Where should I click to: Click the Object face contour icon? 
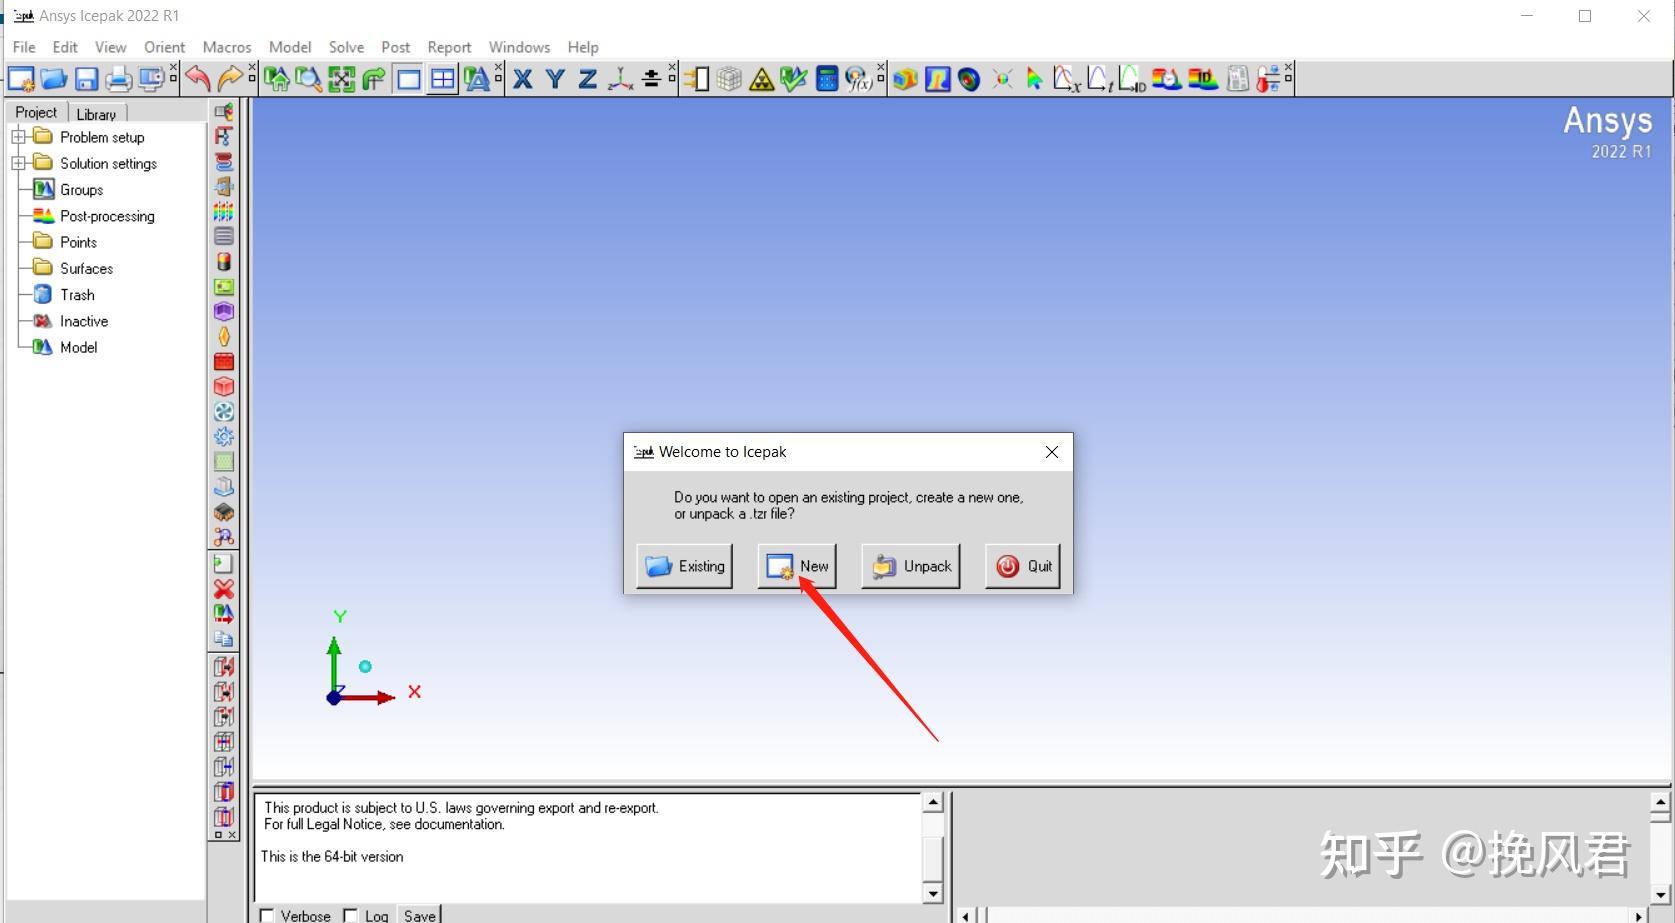905,79
